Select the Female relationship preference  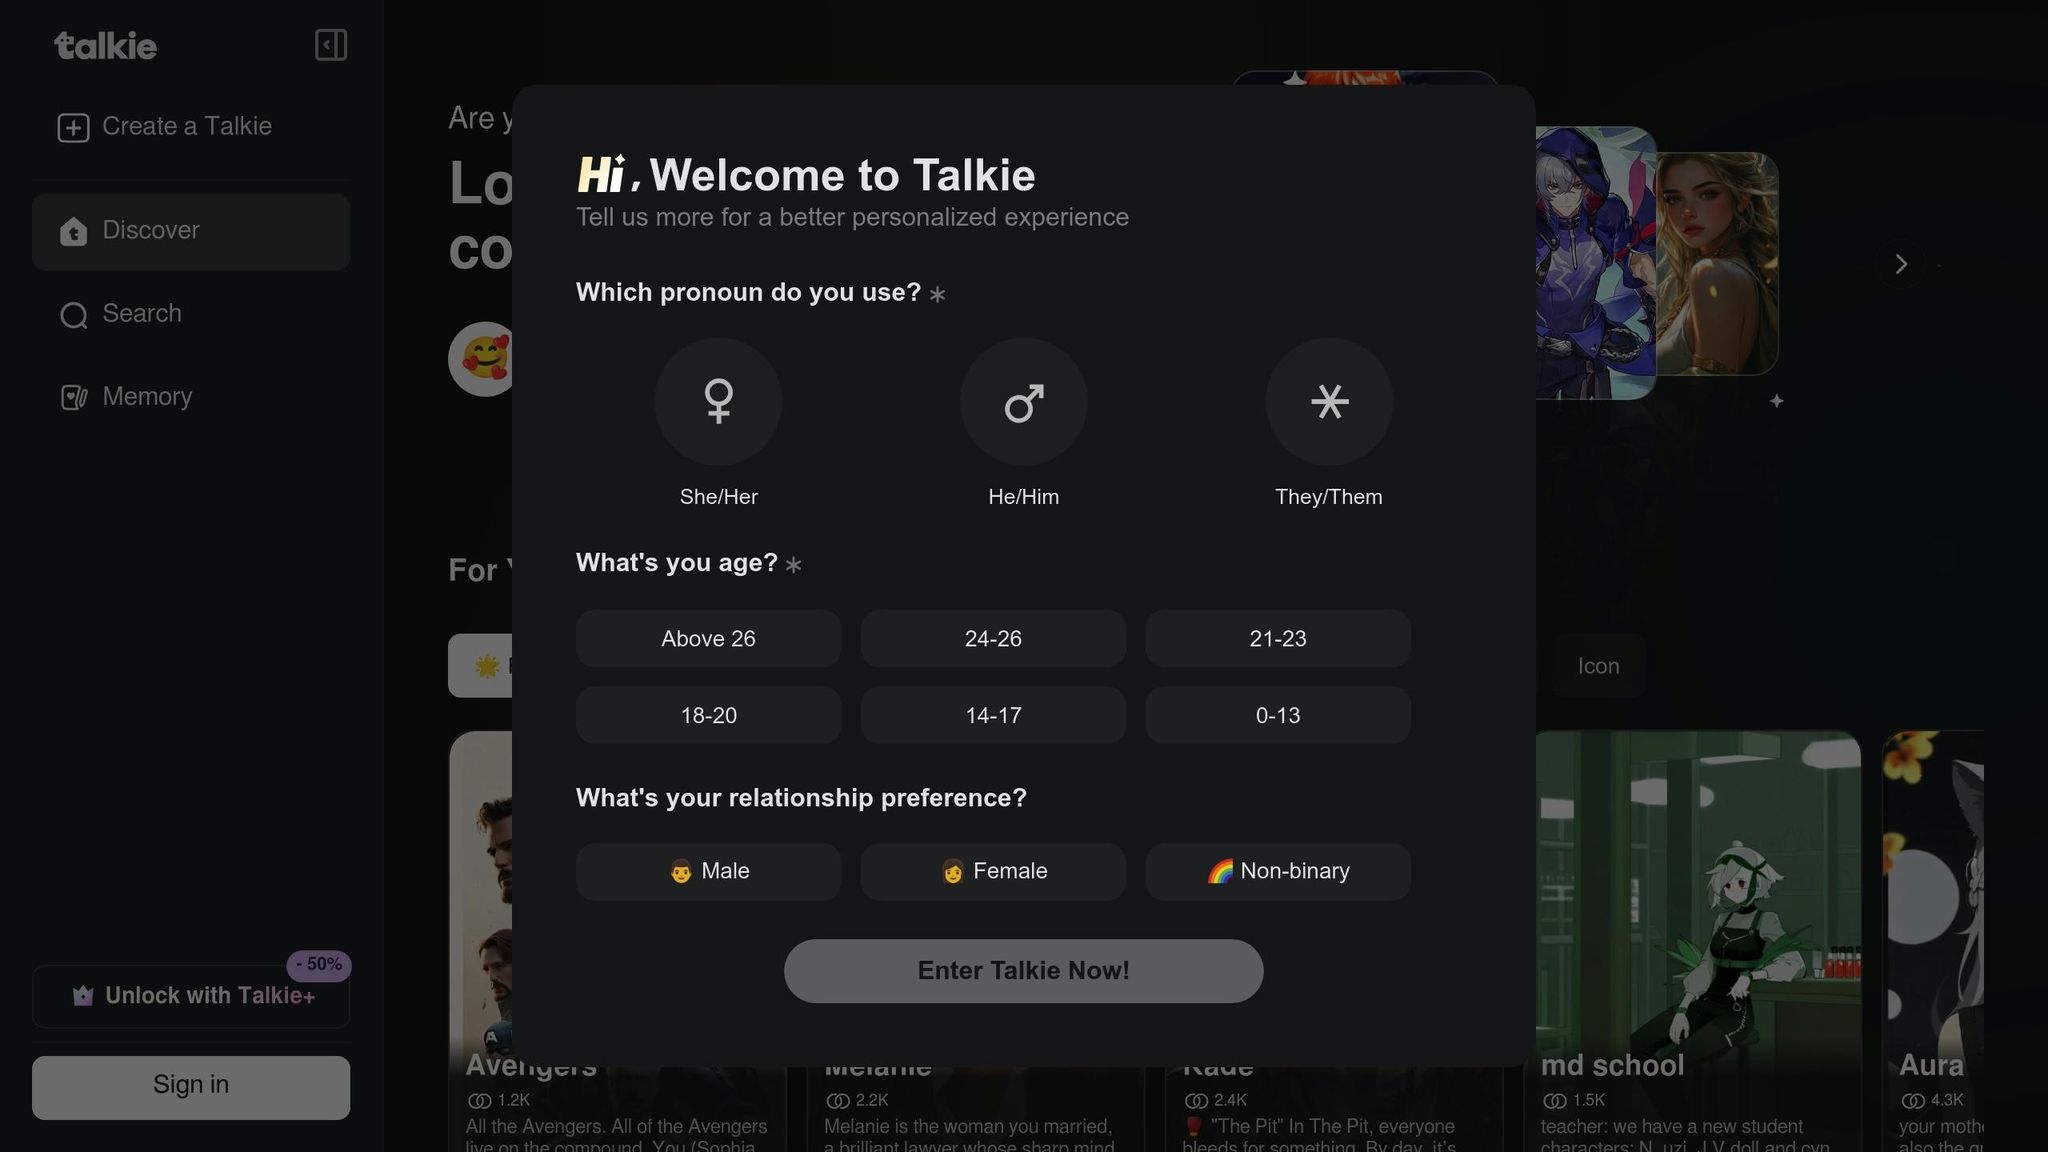pyautogui.click(x=993, y=872)
